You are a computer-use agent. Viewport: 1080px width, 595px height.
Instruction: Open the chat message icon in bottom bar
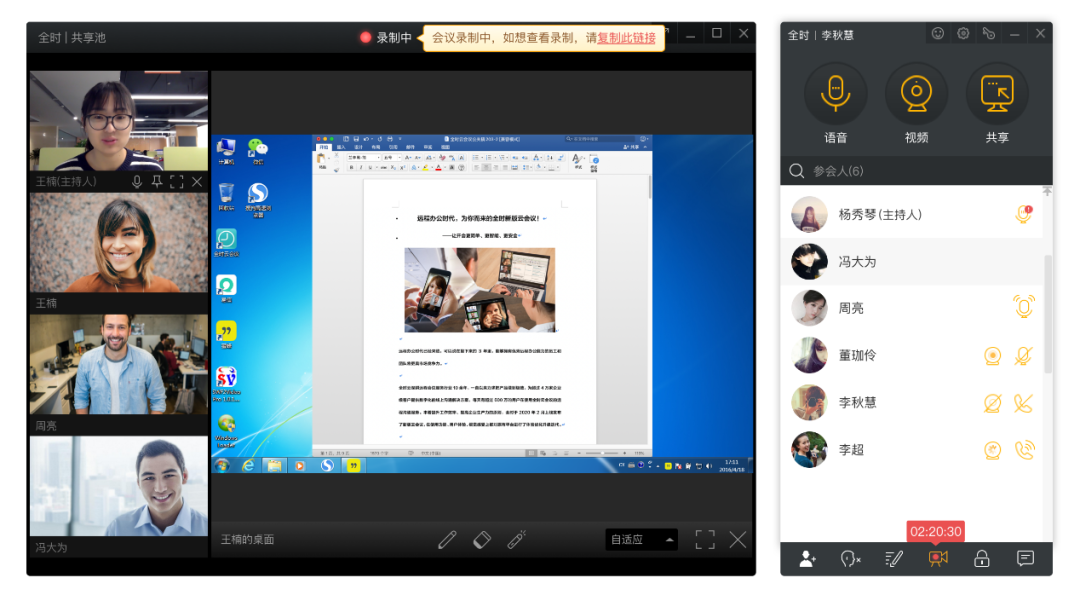point(1025,558)
